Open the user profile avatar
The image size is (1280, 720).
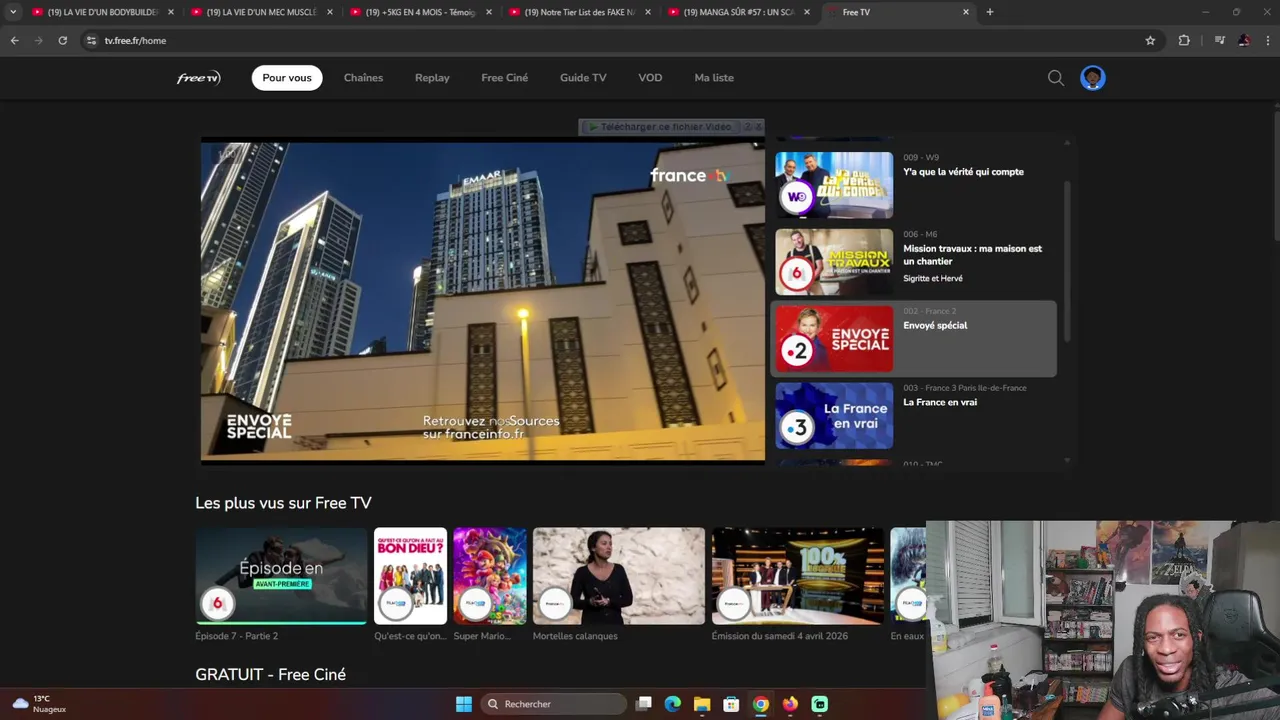point(1093,78)
